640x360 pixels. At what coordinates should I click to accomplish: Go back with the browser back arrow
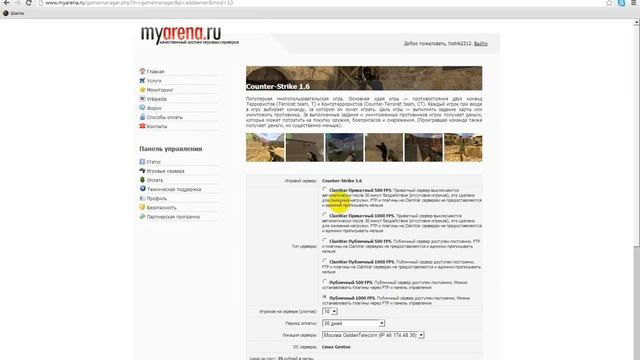[x=7, y=3]
